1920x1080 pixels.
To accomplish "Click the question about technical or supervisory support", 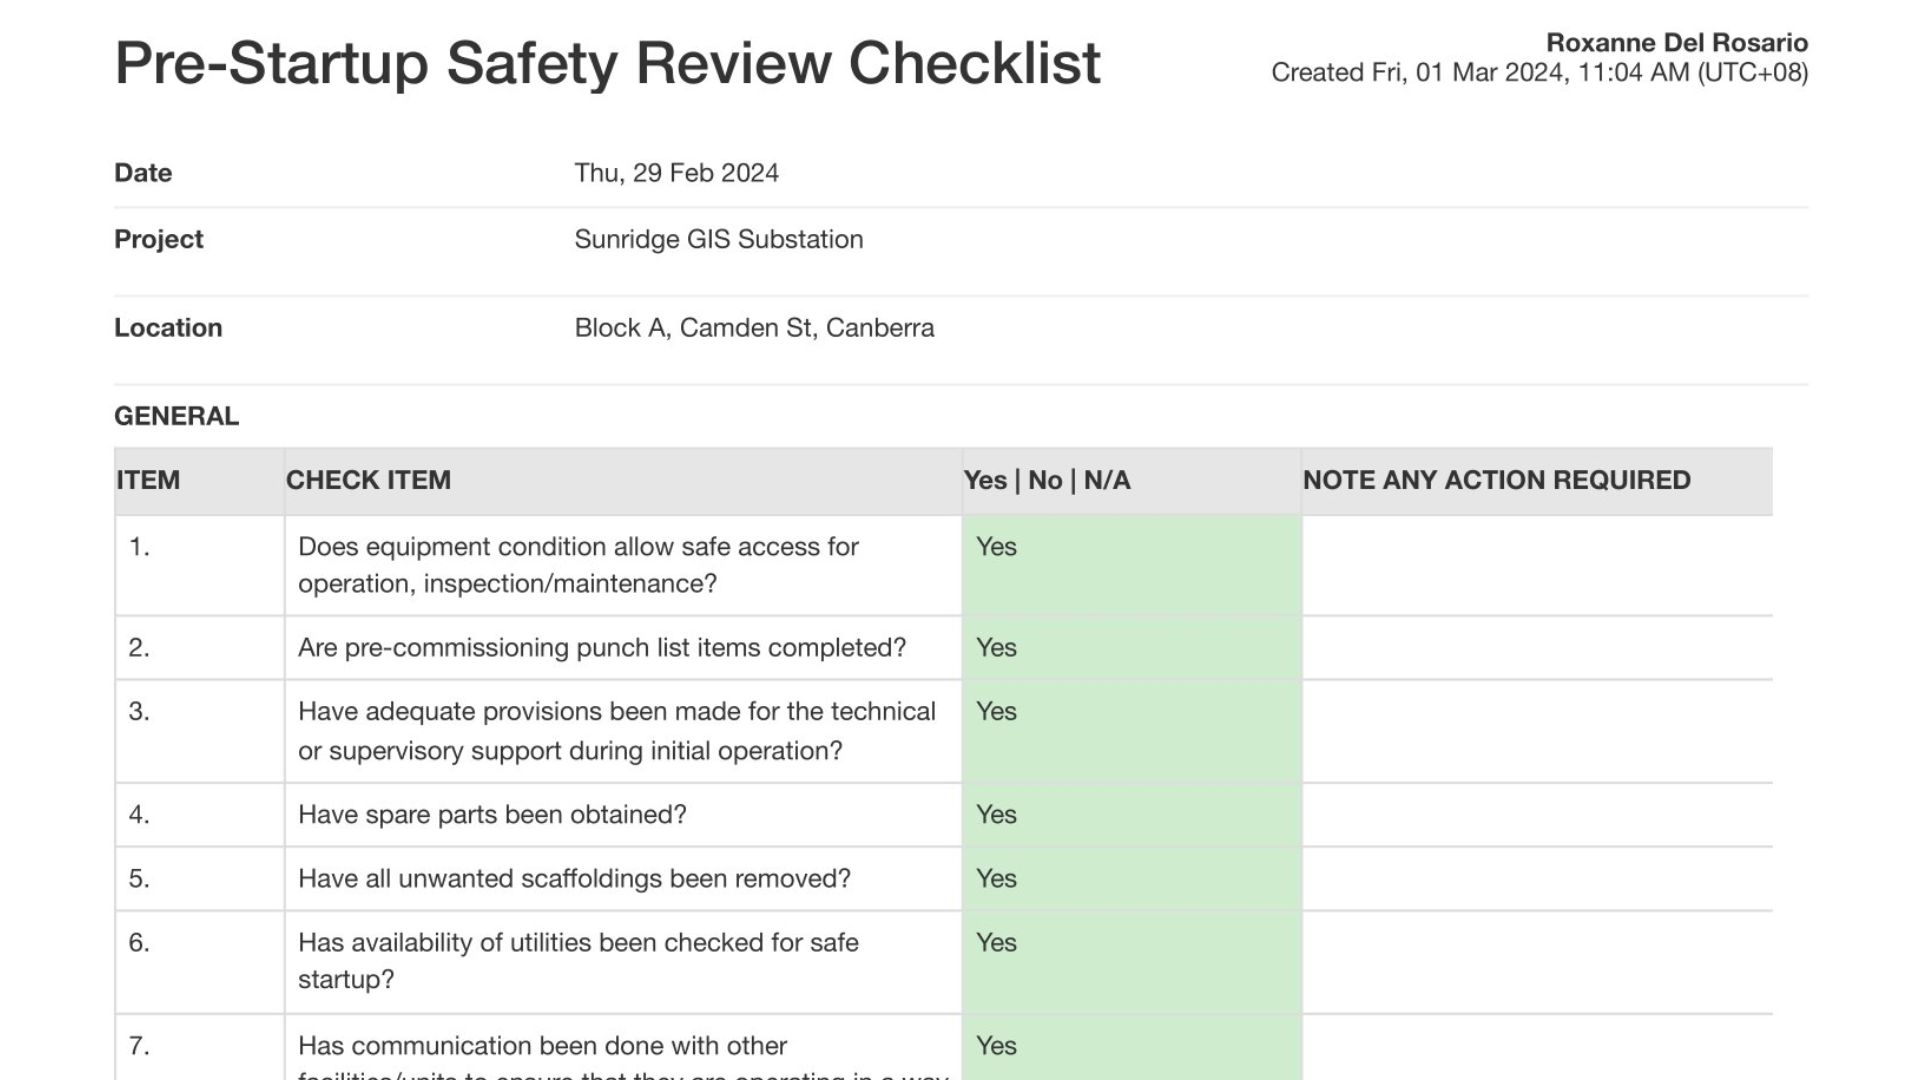I will coord(616,731).
